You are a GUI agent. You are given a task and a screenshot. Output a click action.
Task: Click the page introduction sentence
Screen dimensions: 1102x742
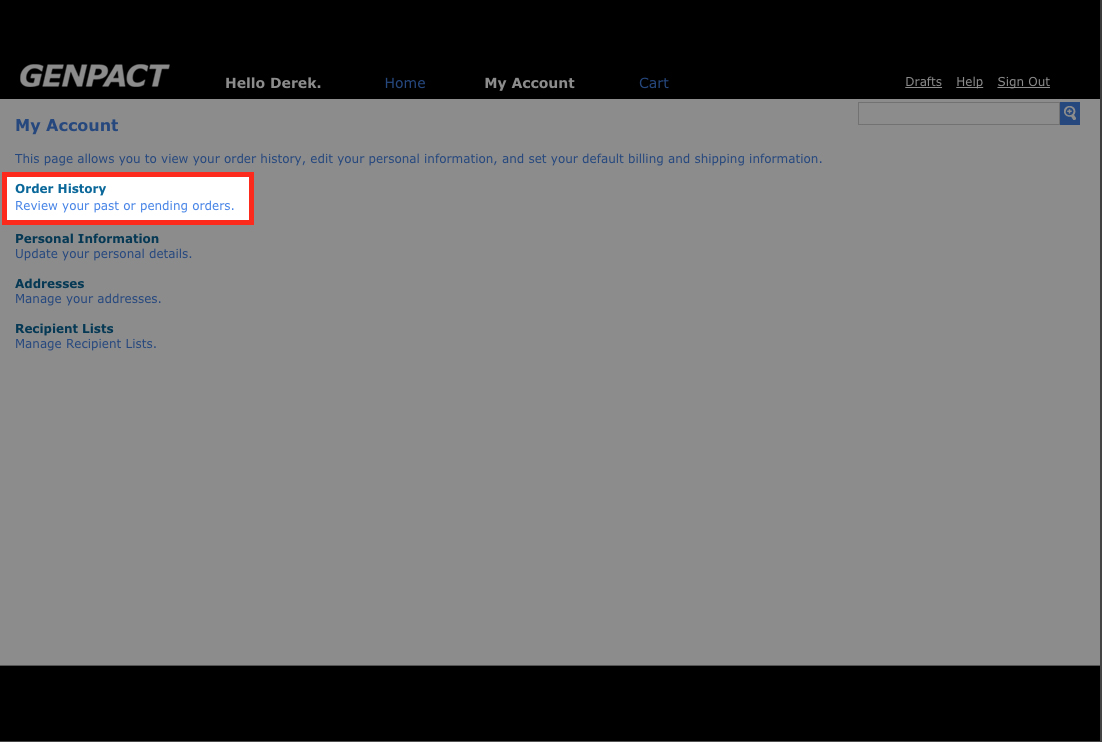click(x=418, y=159)
